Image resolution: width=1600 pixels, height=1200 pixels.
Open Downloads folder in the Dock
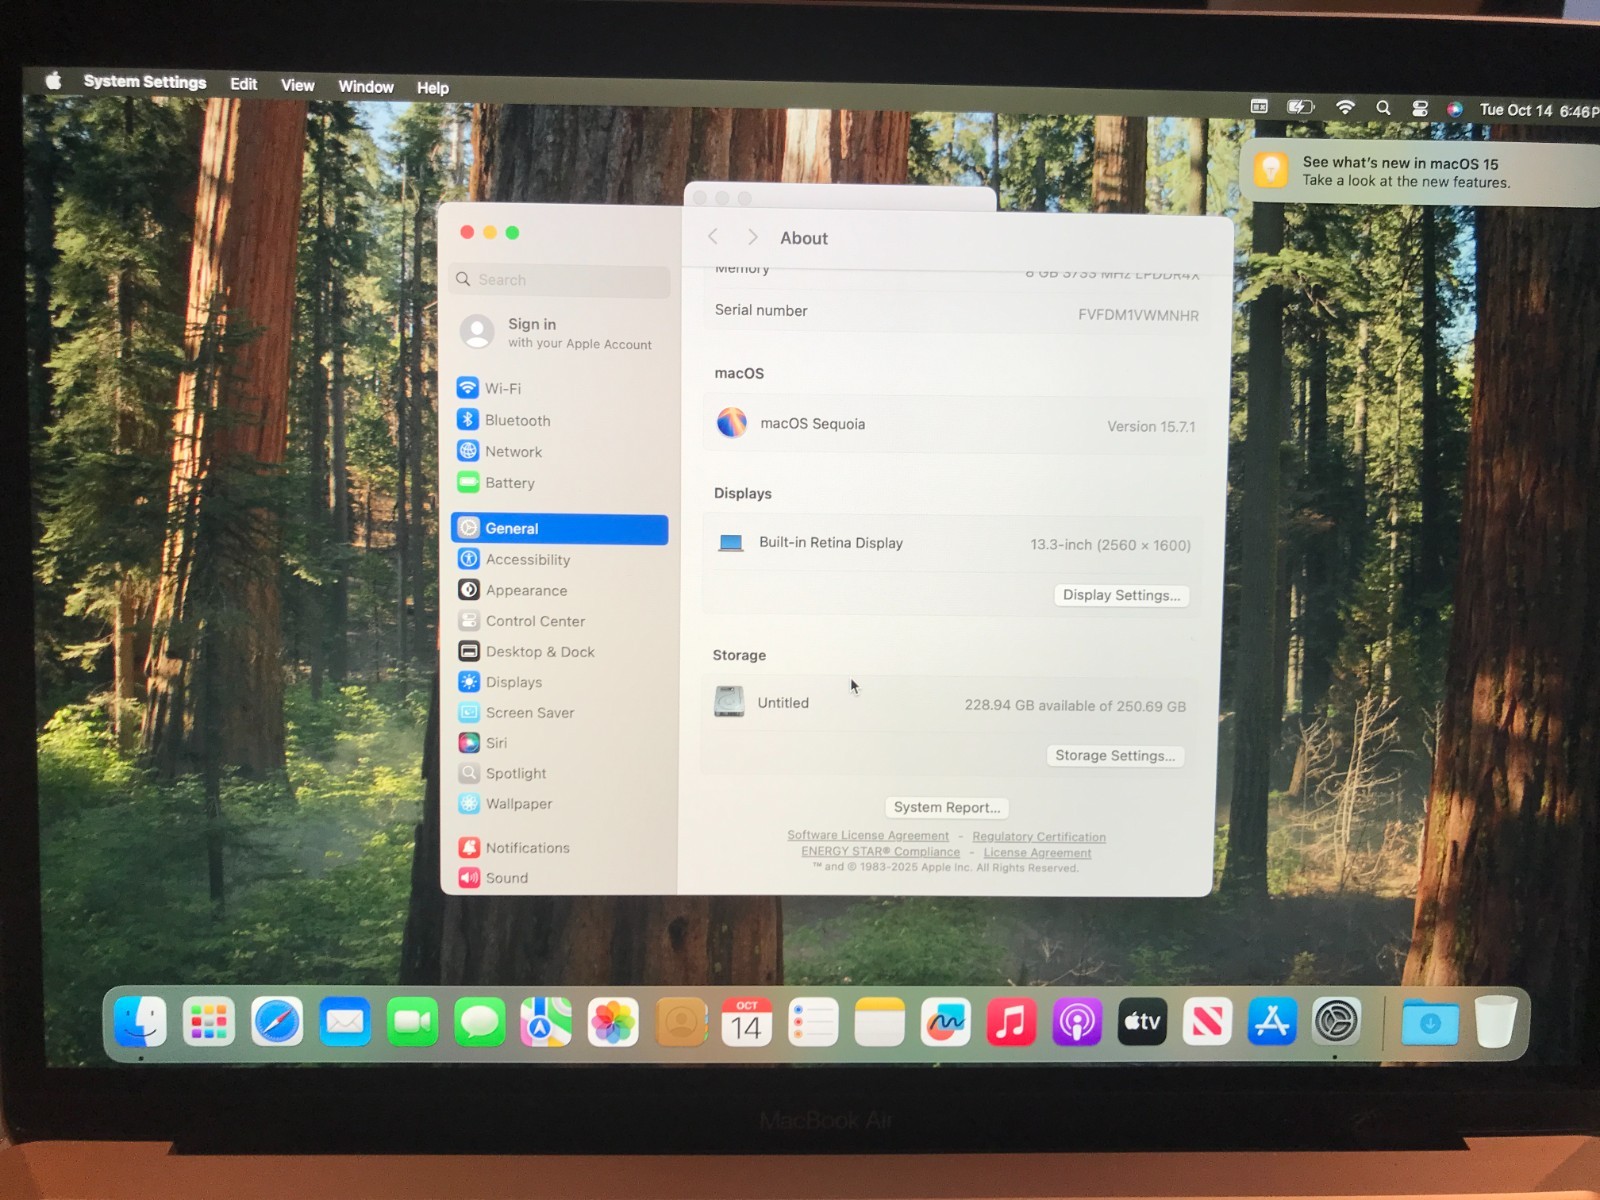point(1430,1022)
